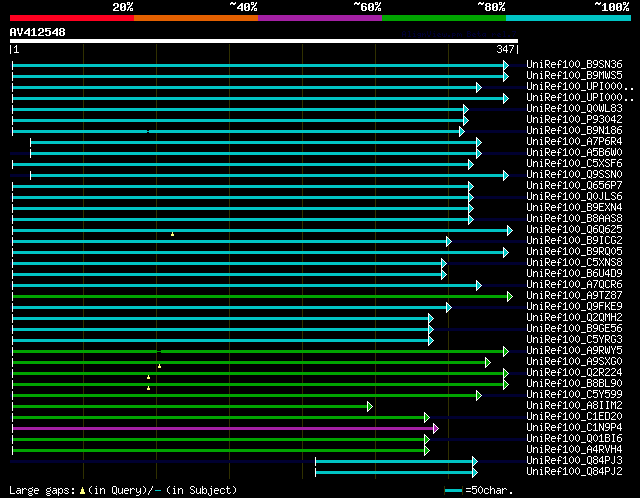The width and height of the screenshot is (640, 498).
Task: Select the UniRef100_B6U4D9 hit label
Action: click(x=574, y=274)
